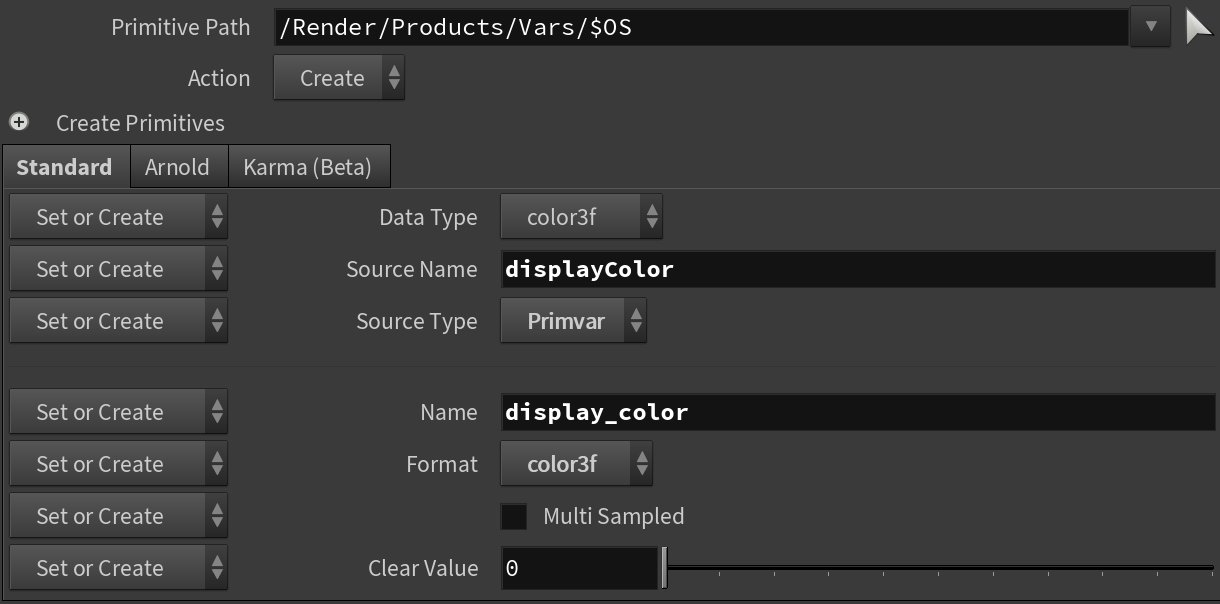This screenshot has height=604, width=1220.
Task: Open the Data Type color3f dropdown
Action: pyautogui.click(x=580, y=217)
